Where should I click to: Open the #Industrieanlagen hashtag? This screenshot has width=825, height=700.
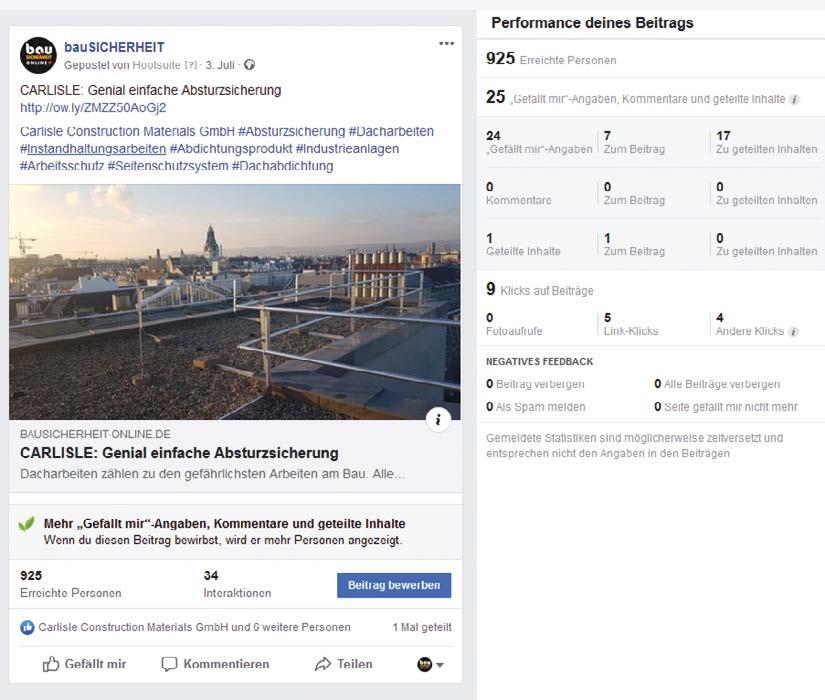[347, 149]
